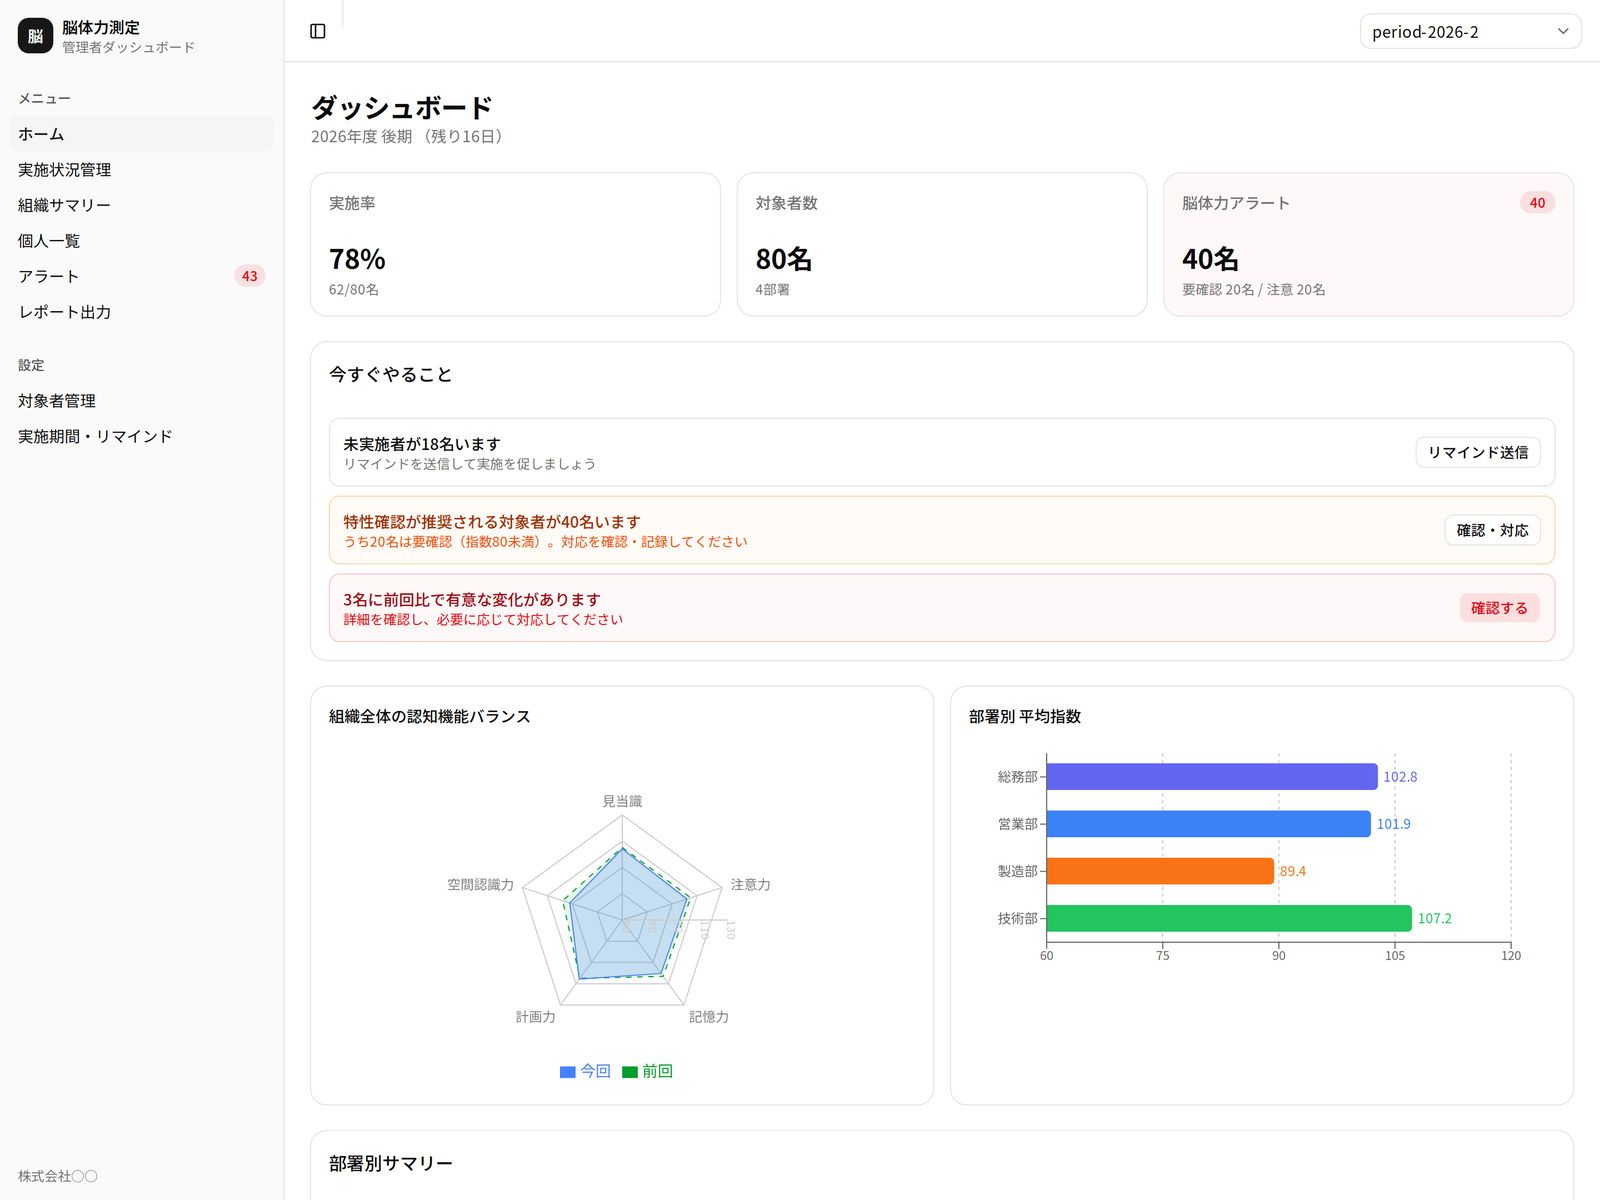Open 実施期間・リマインド settings
This screenshot has width=1600, height=1200.
point(141,436)
